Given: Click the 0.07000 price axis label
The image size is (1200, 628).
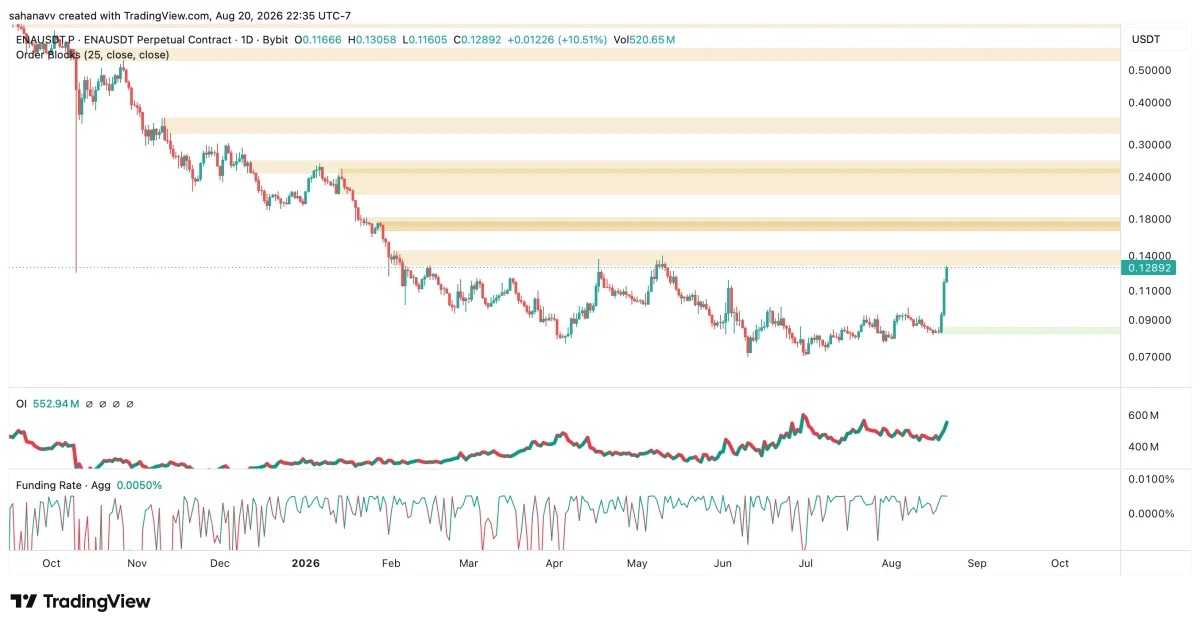Looking at the screenshot, I should [1149, 357].
